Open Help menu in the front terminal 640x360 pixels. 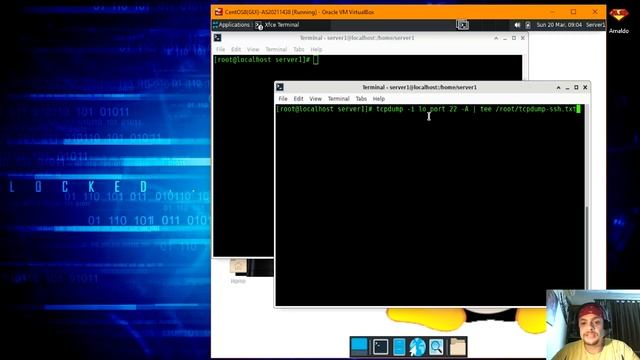(378, 99)
